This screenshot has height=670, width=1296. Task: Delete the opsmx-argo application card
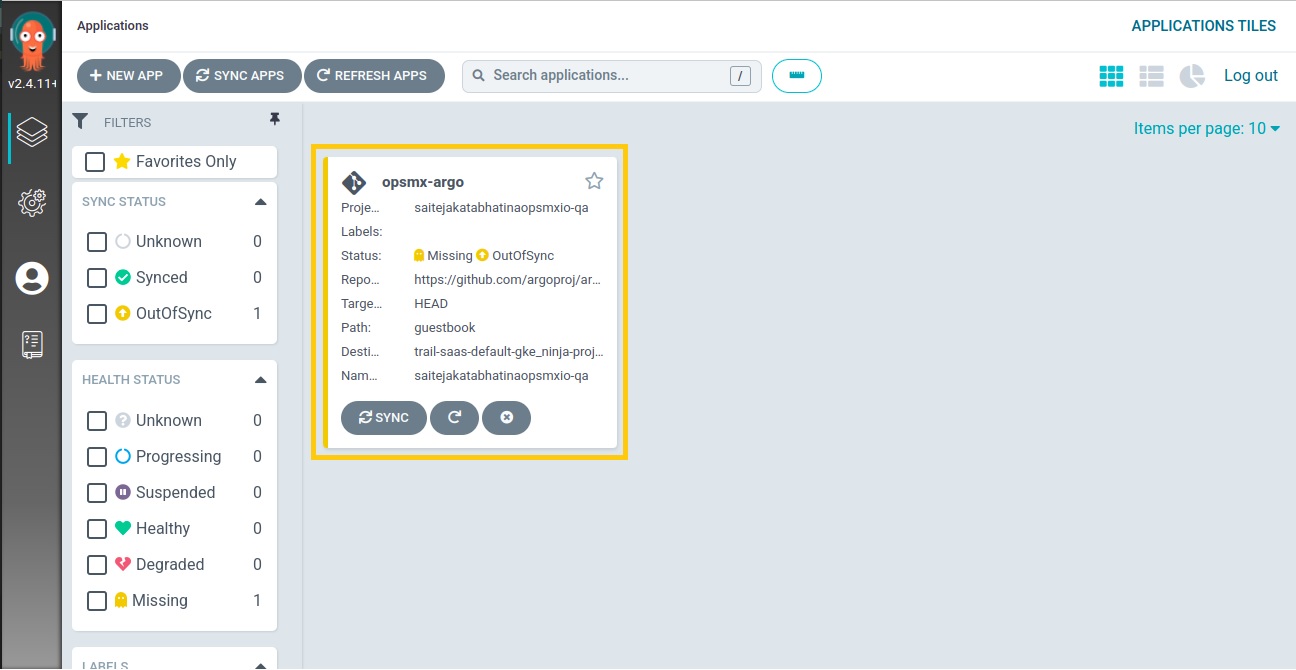506,418
